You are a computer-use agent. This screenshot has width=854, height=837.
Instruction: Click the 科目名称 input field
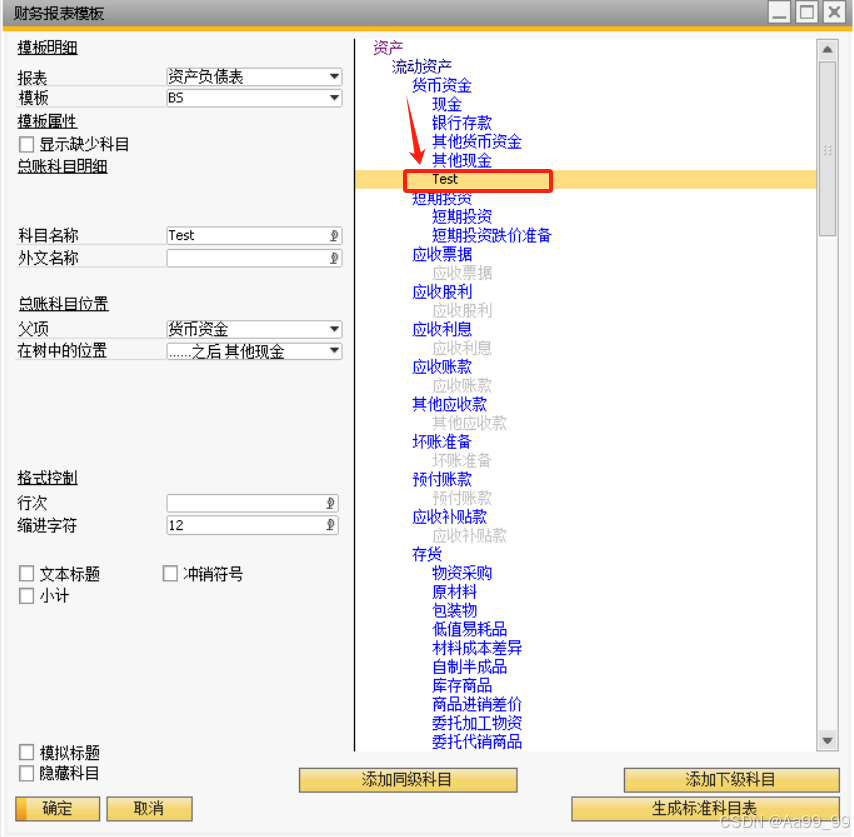point(254,235)
